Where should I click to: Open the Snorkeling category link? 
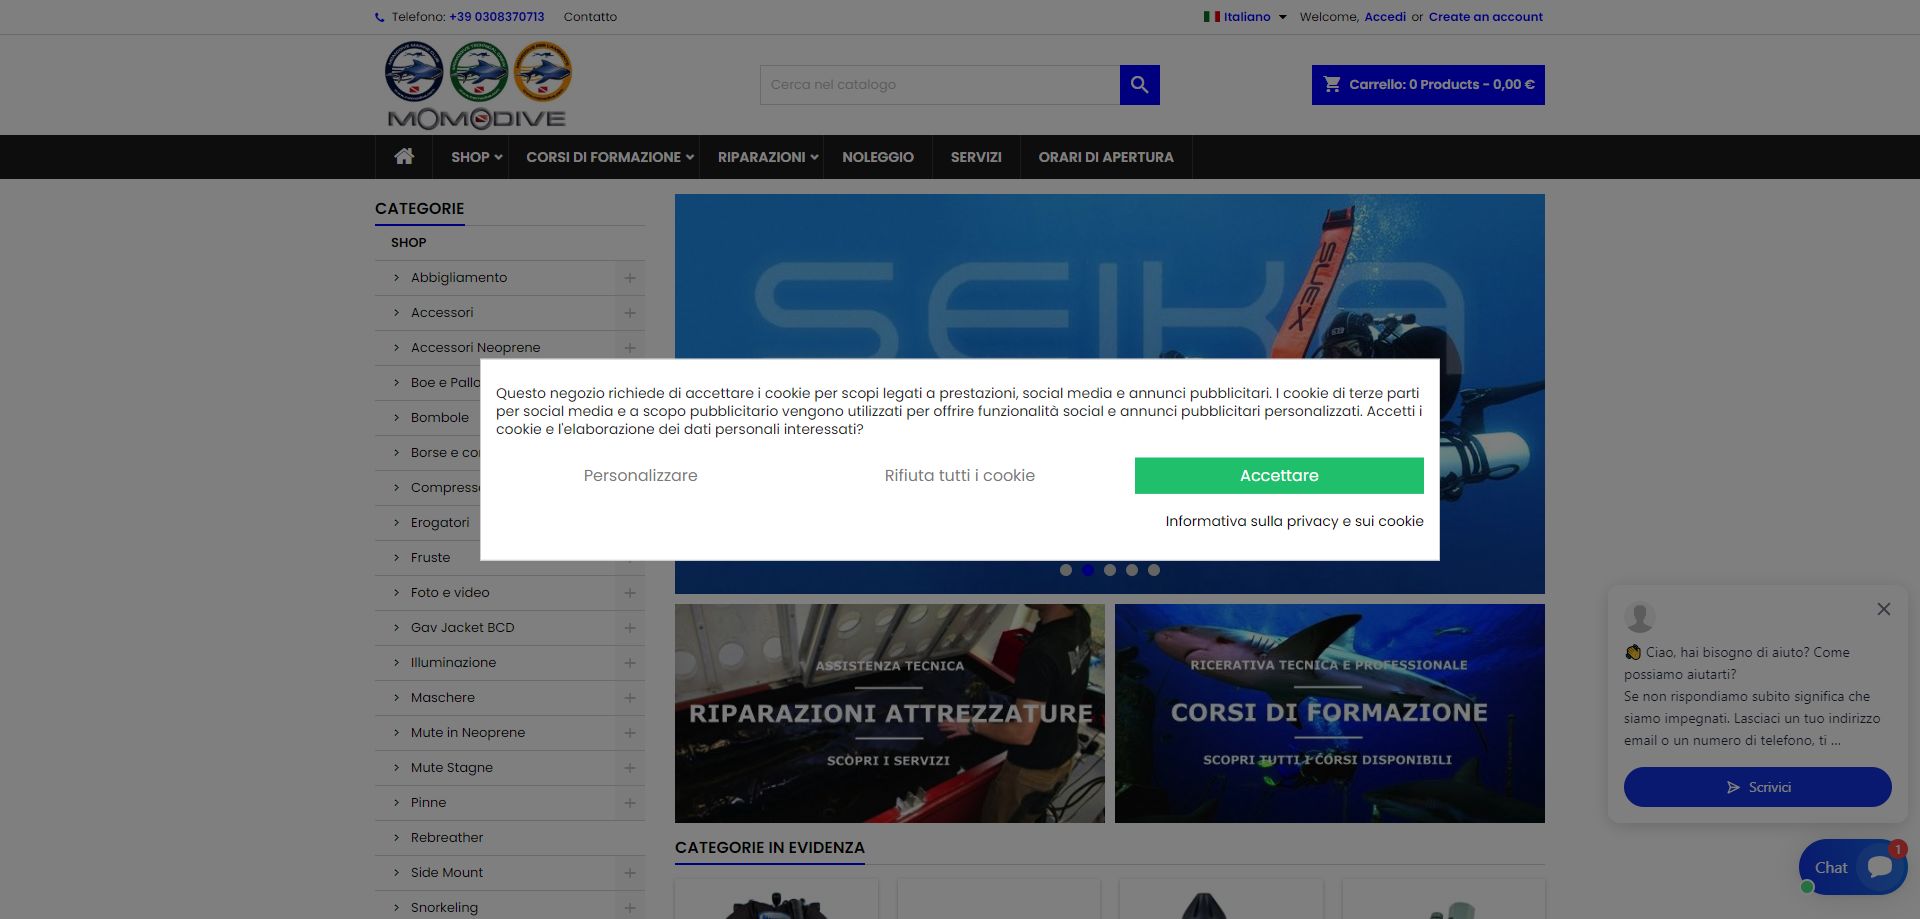pos(444,908)
